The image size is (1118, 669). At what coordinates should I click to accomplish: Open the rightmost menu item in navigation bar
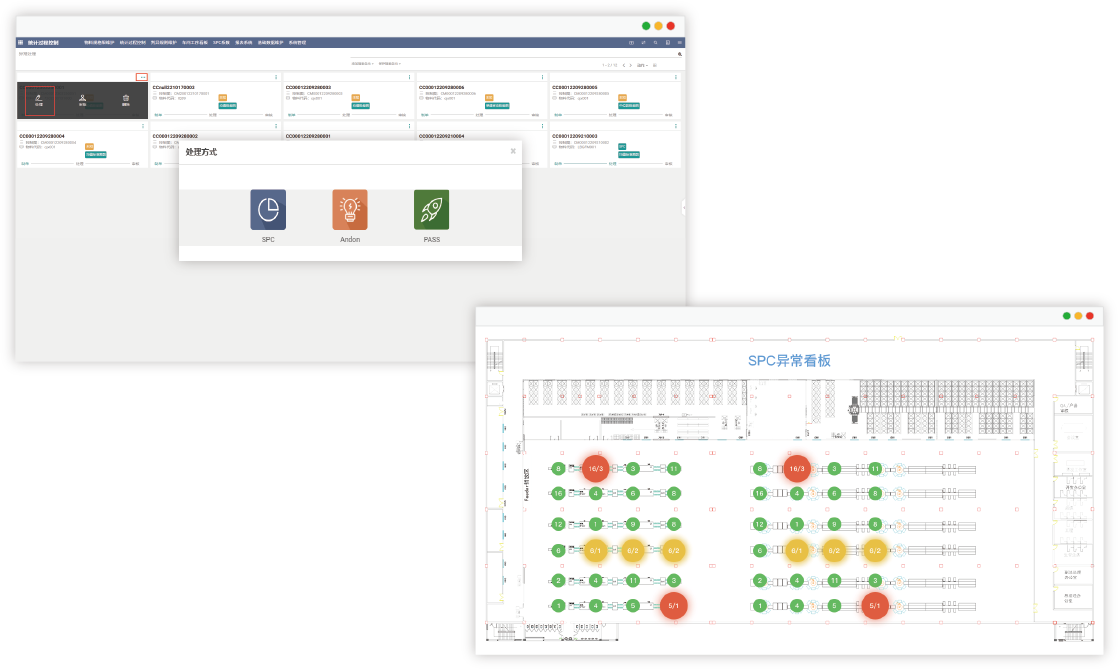pos(298,43)
